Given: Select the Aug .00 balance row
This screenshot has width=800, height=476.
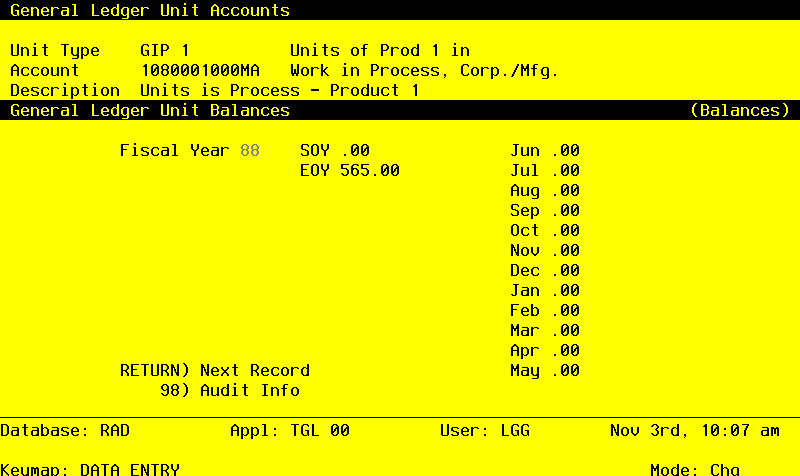Looking at the screenshot, I should point(545,190).
